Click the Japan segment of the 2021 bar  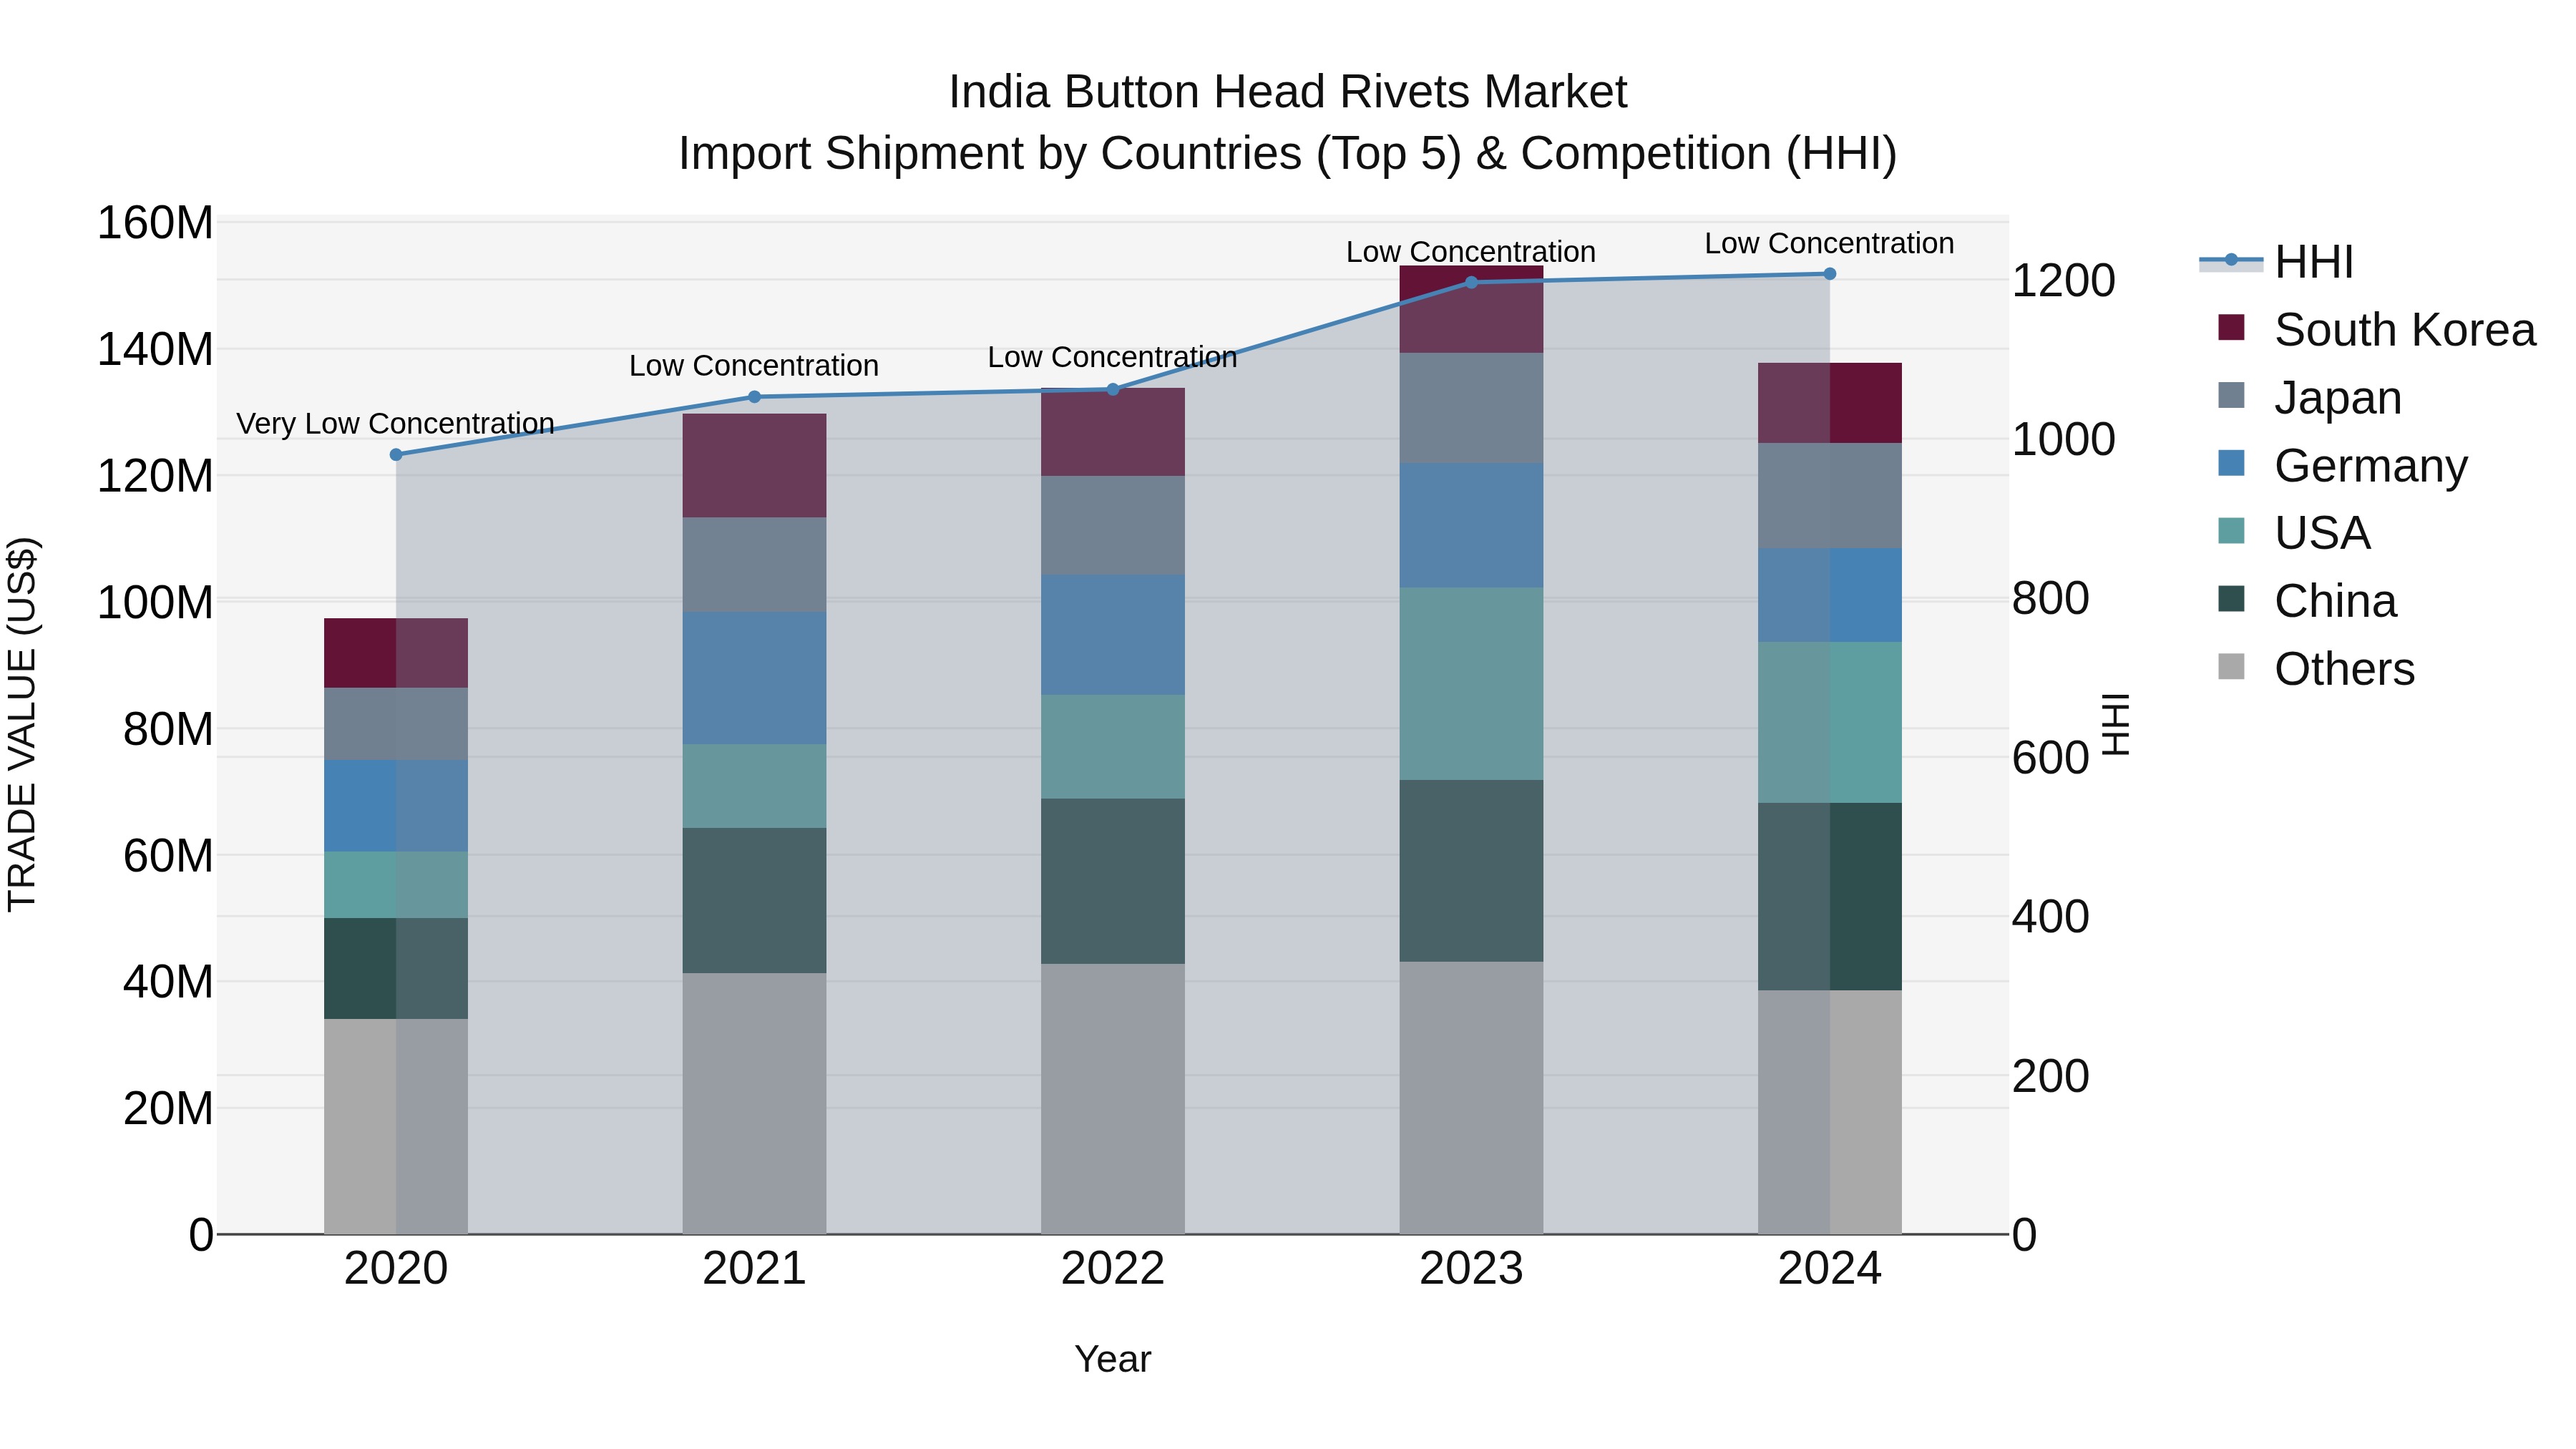[755, 565]
